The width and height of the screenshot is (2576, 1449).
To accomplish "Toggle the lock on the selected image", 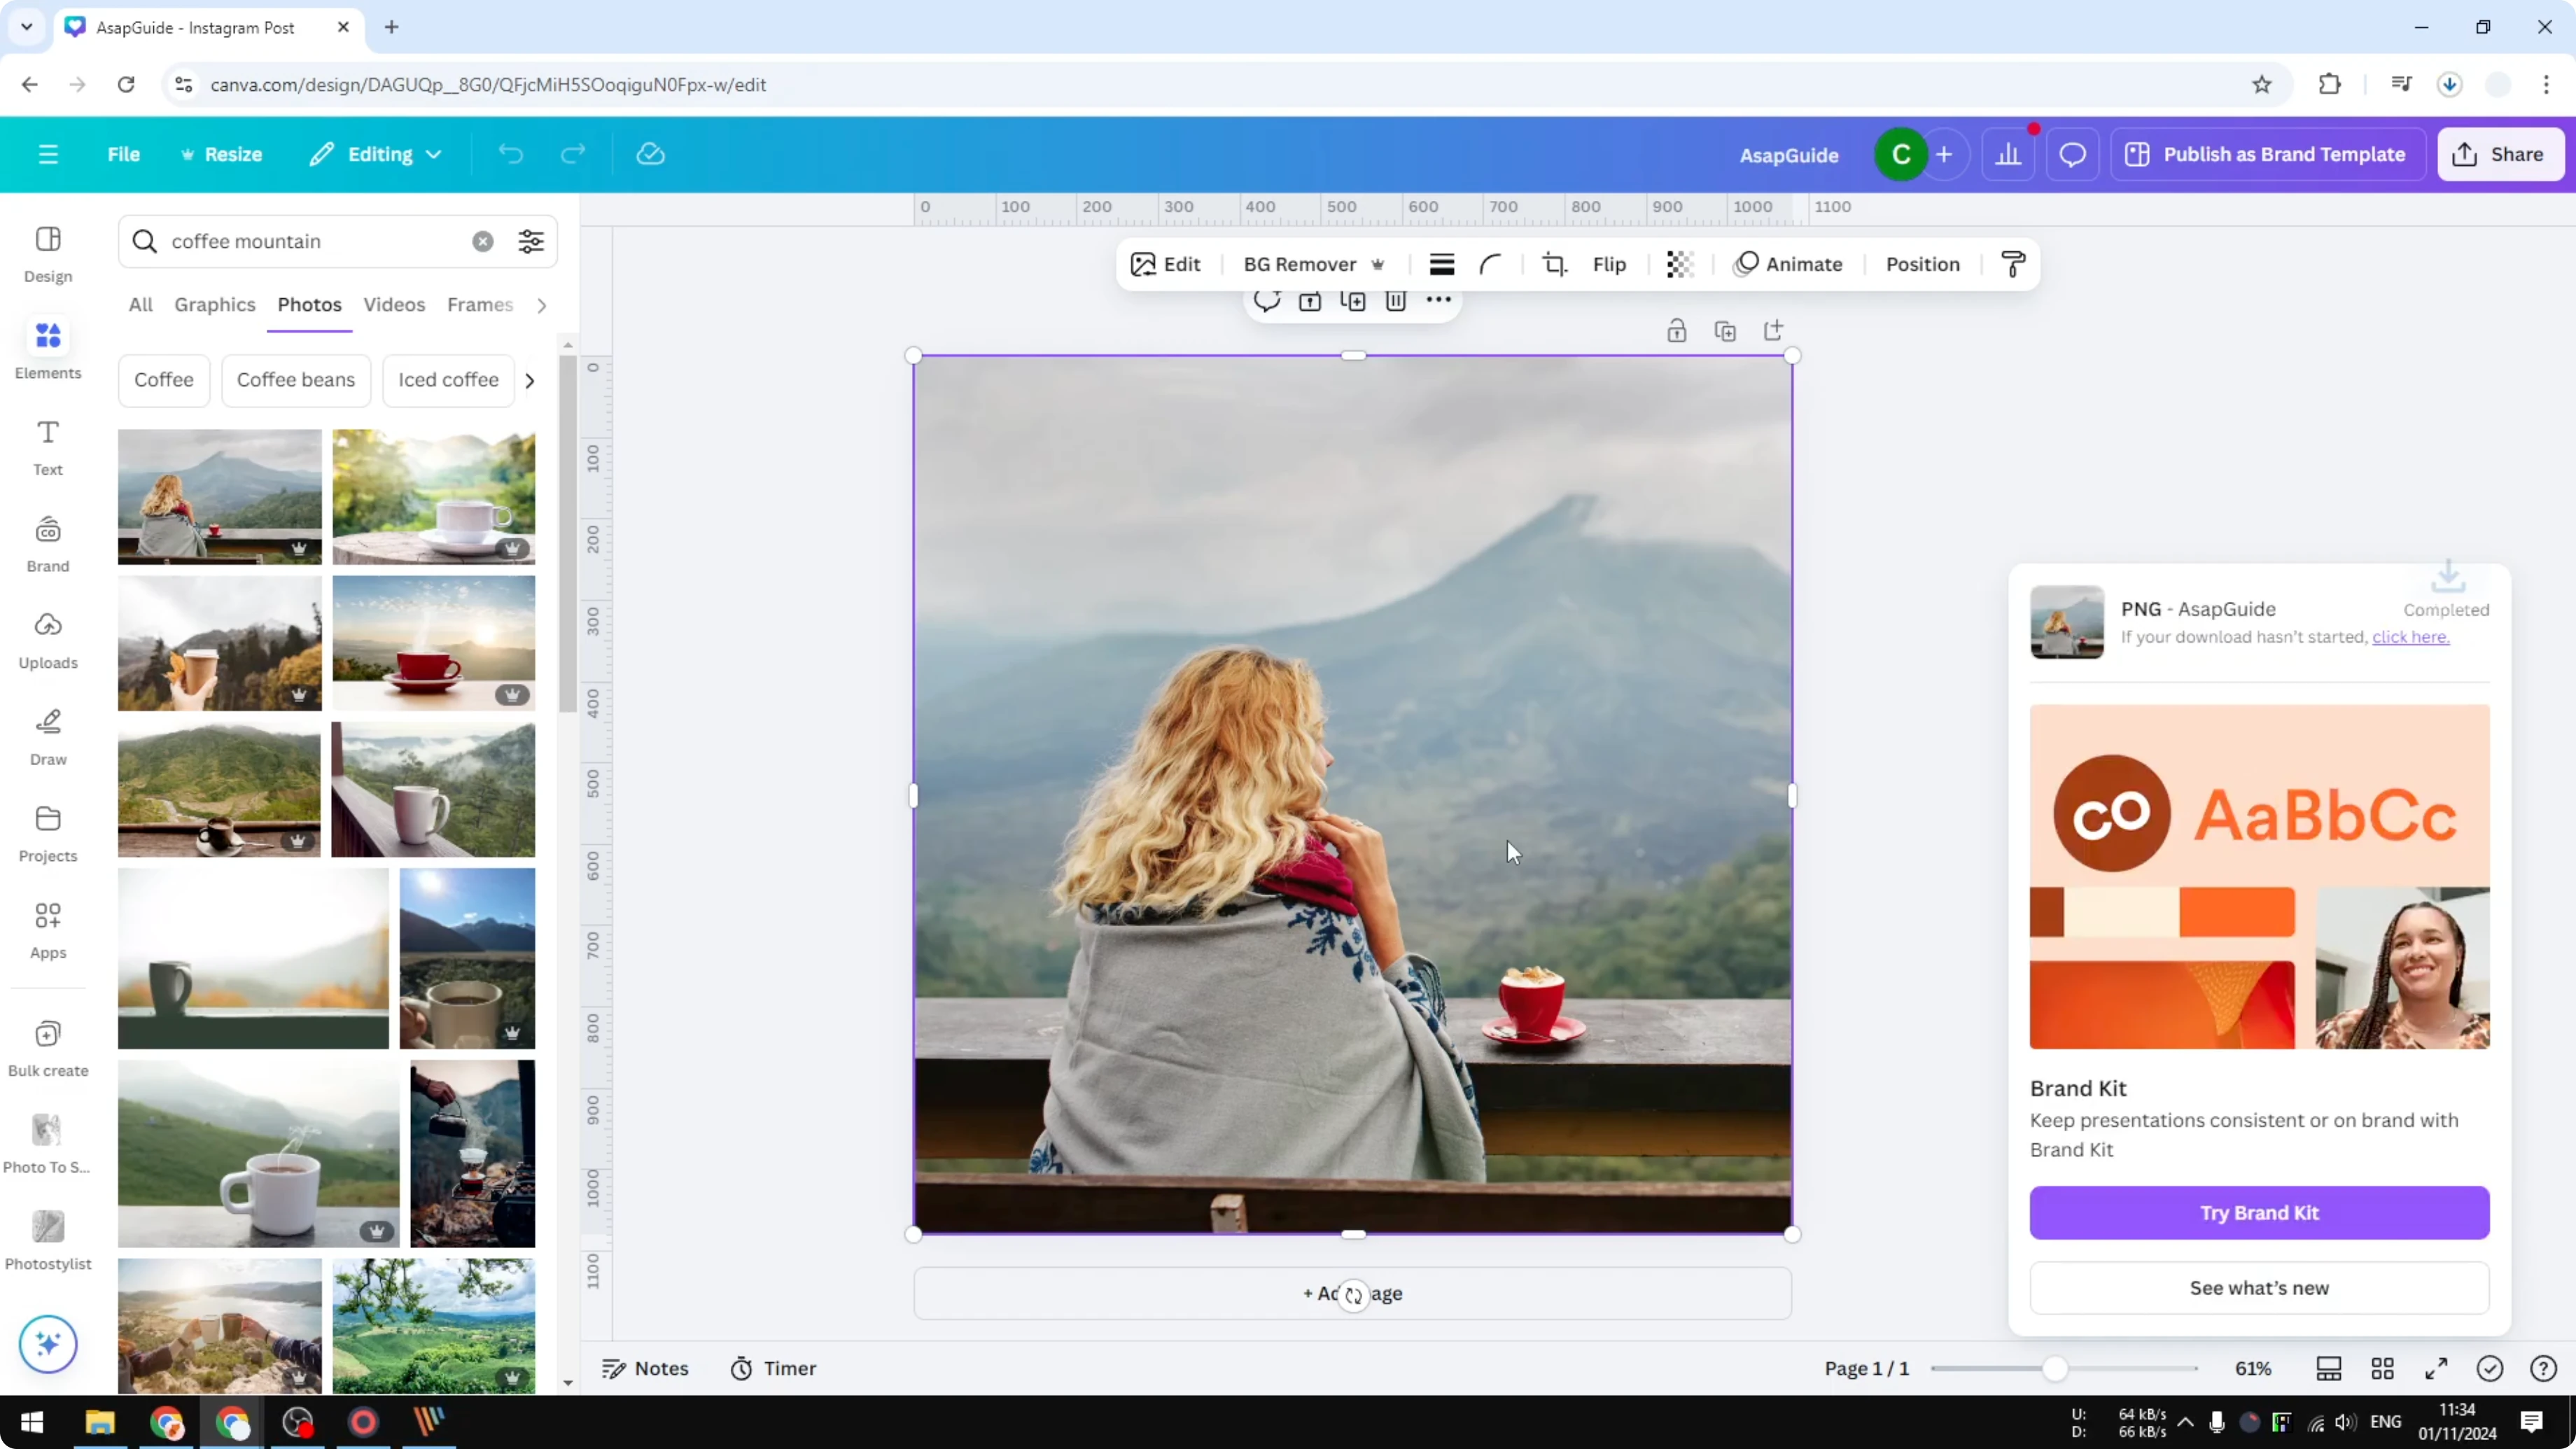I will [x=1677, y=330].
